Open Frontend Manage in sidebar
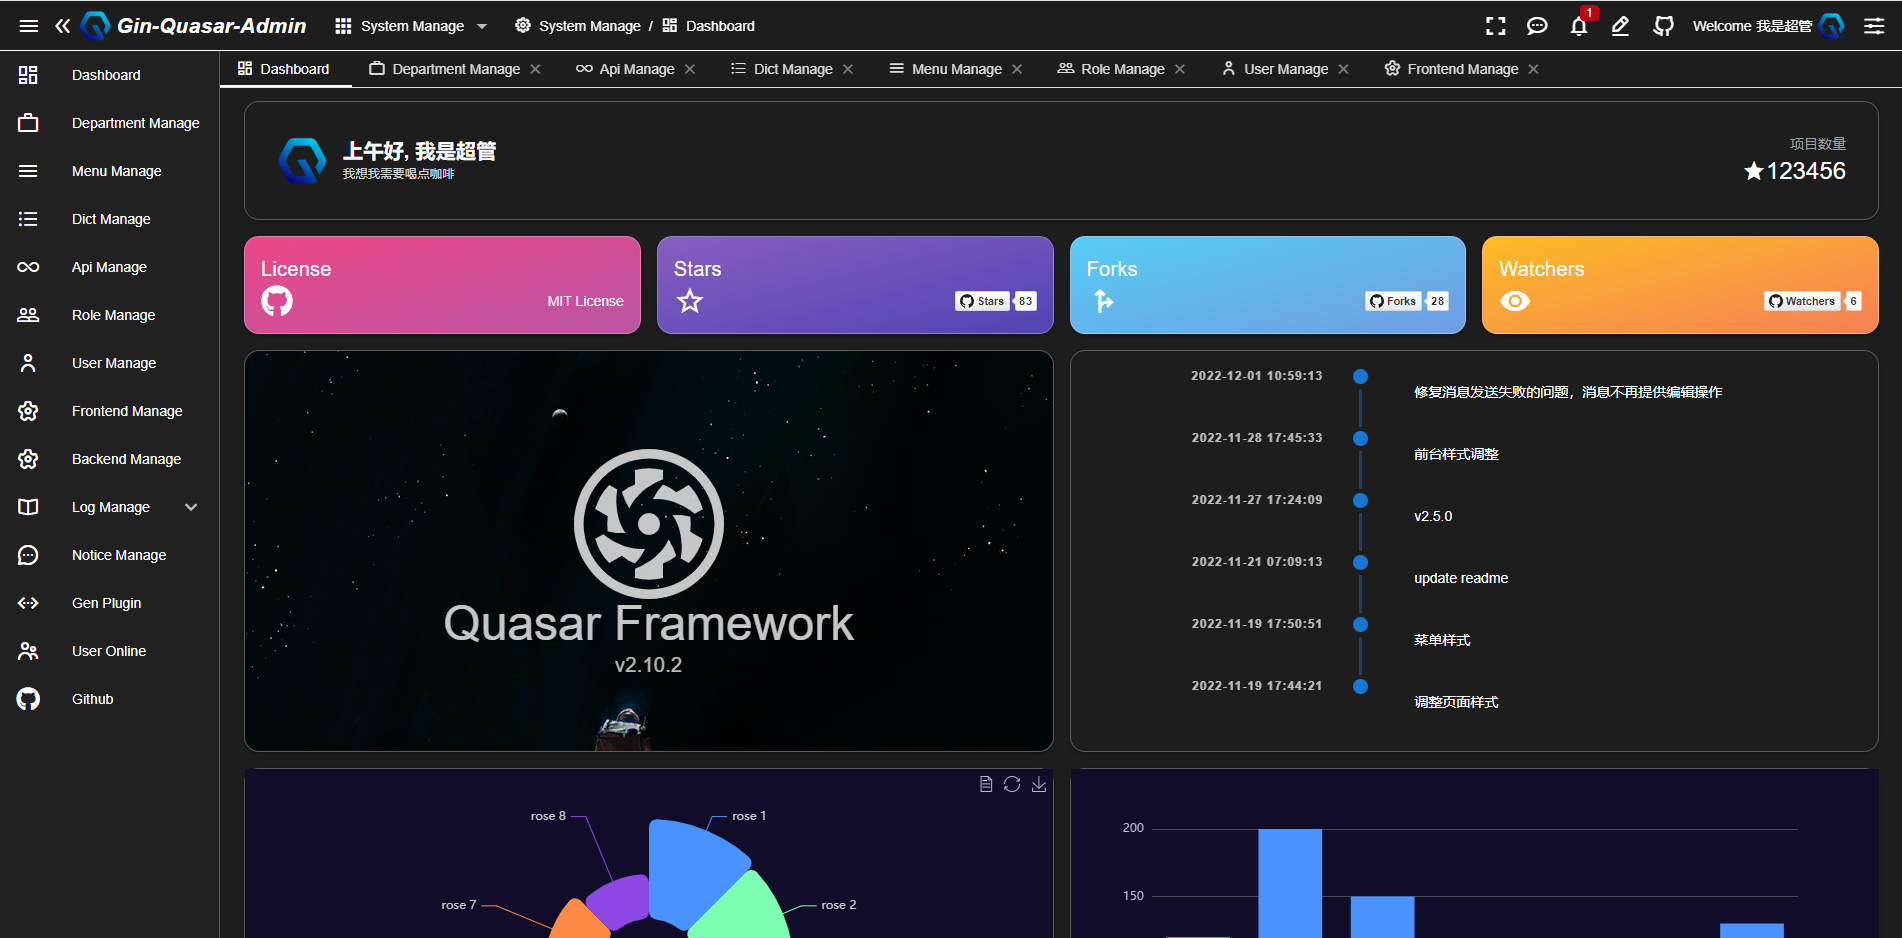 click(x=110, y=411)
